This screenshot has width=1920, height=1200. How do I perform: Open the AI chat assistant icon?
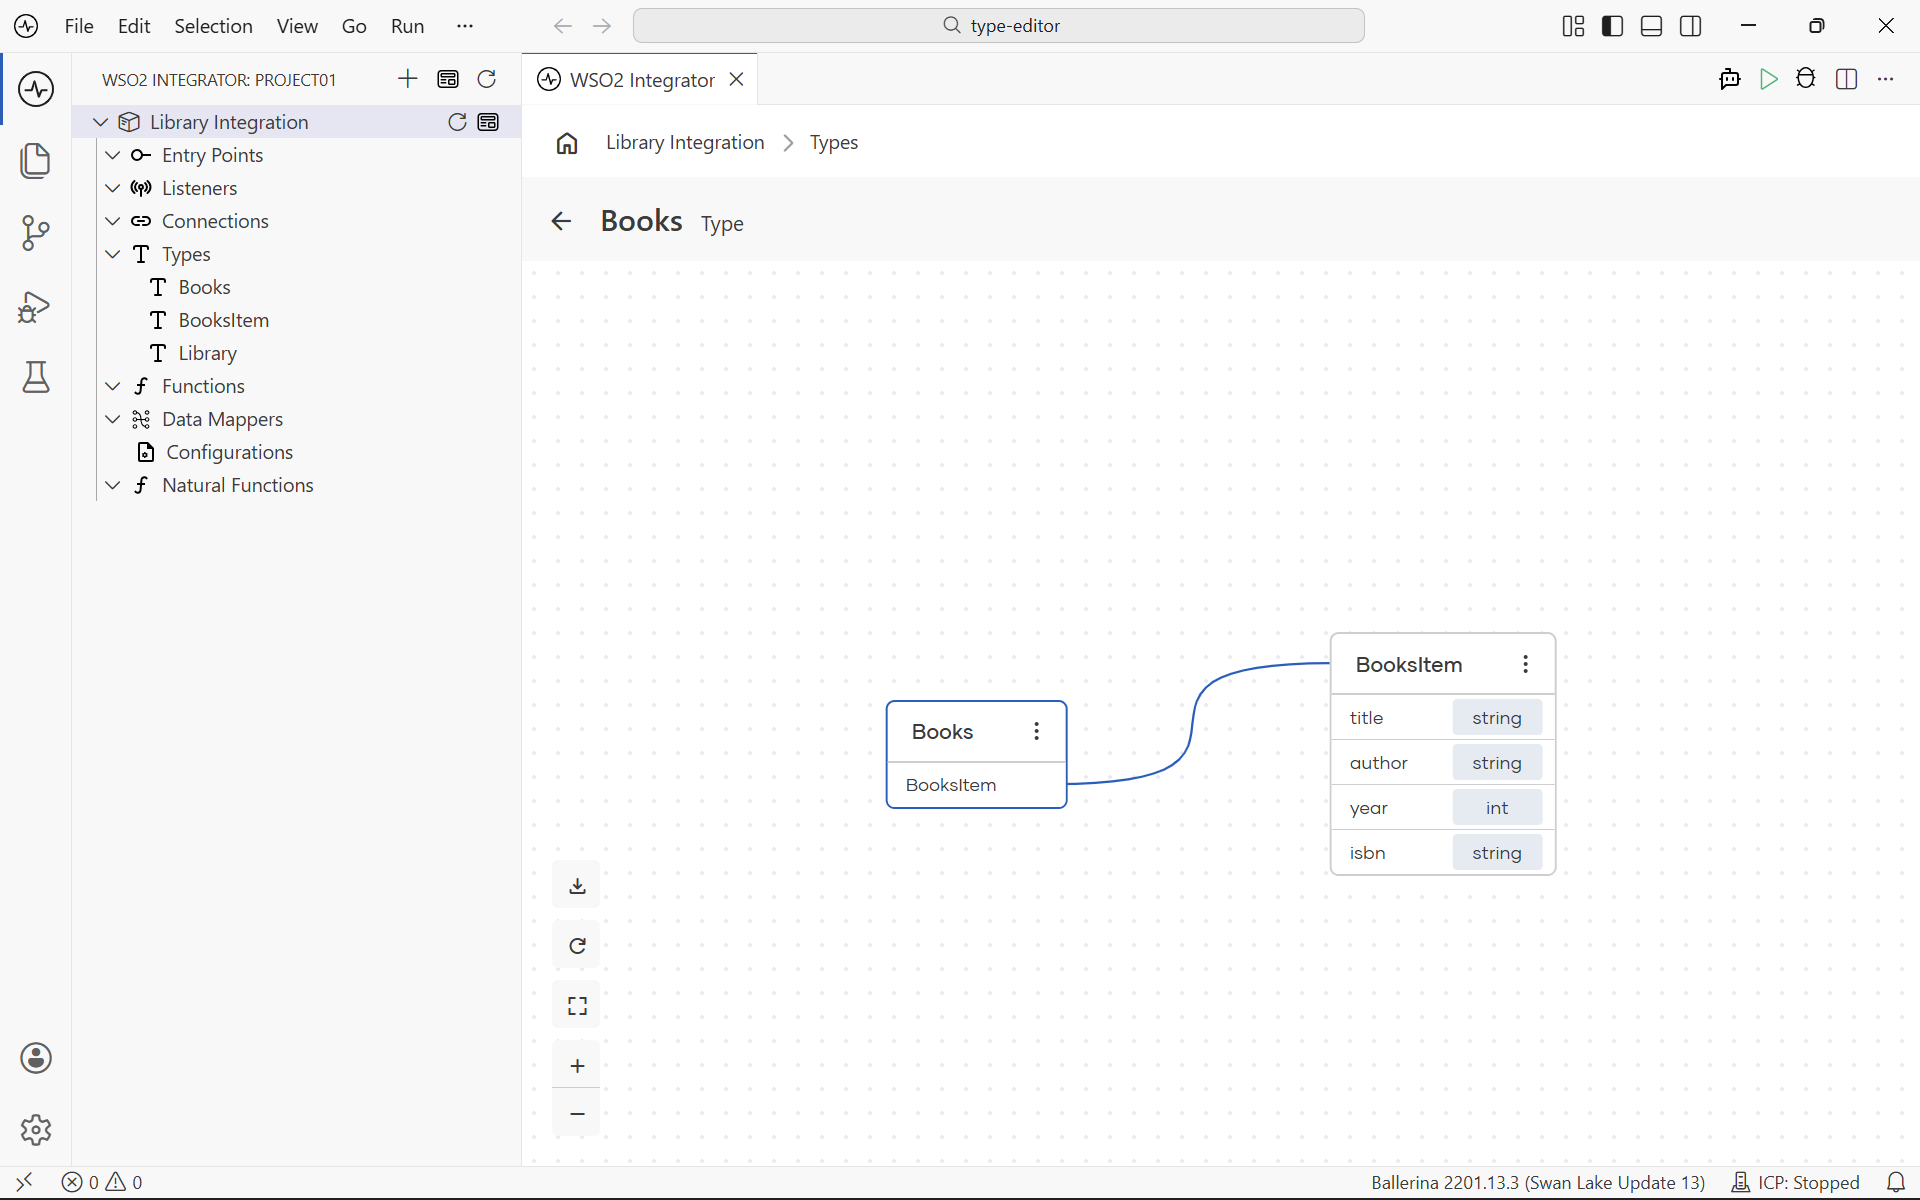[1730, 79]
